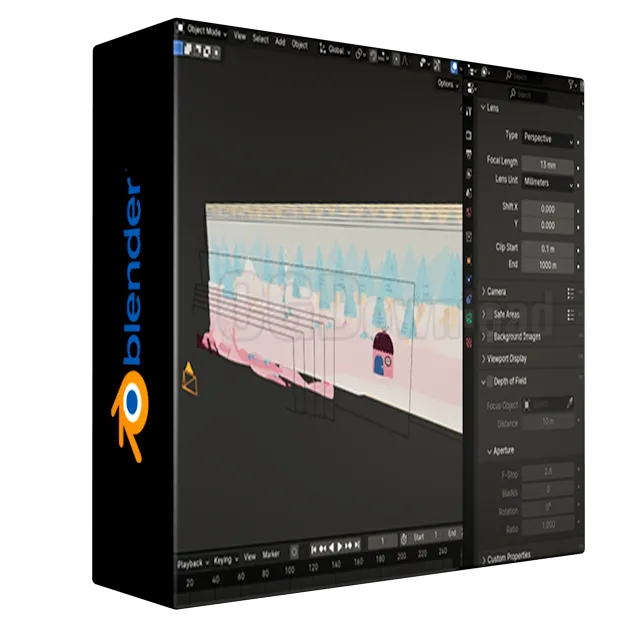Select the second selection mode icon (extend)
630x630 pixels.
pos(188,49)
